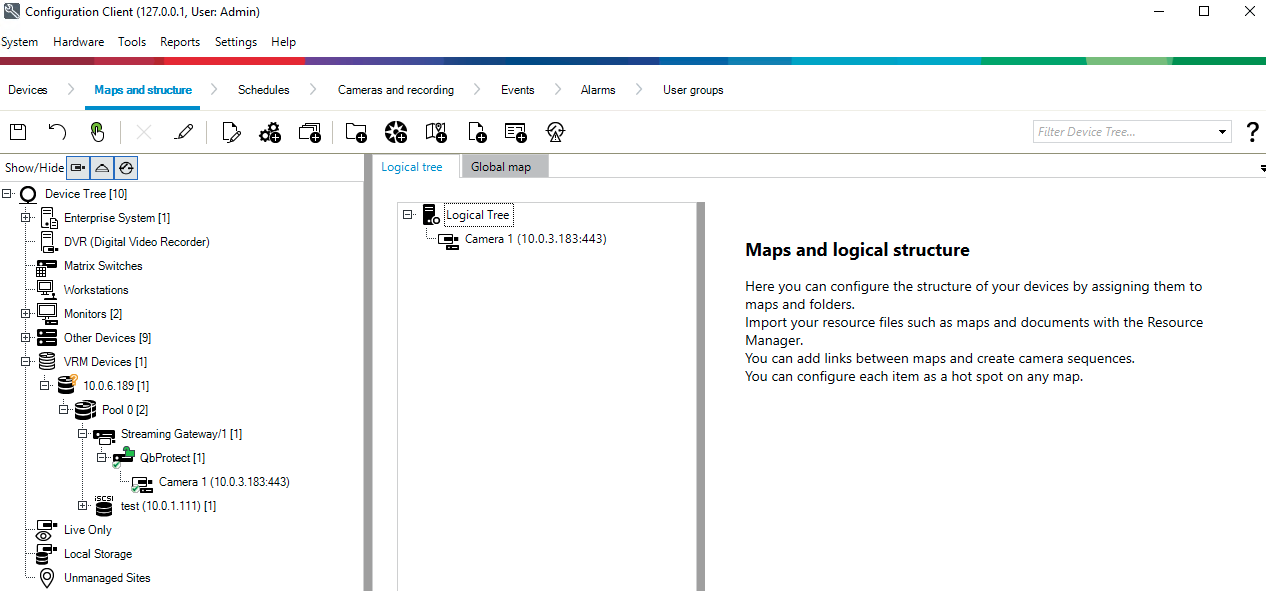Image resolution: width=1266 pixels, height=591 pixels.
Task: Click the gears with plus icon
Action: coord(270,132)
